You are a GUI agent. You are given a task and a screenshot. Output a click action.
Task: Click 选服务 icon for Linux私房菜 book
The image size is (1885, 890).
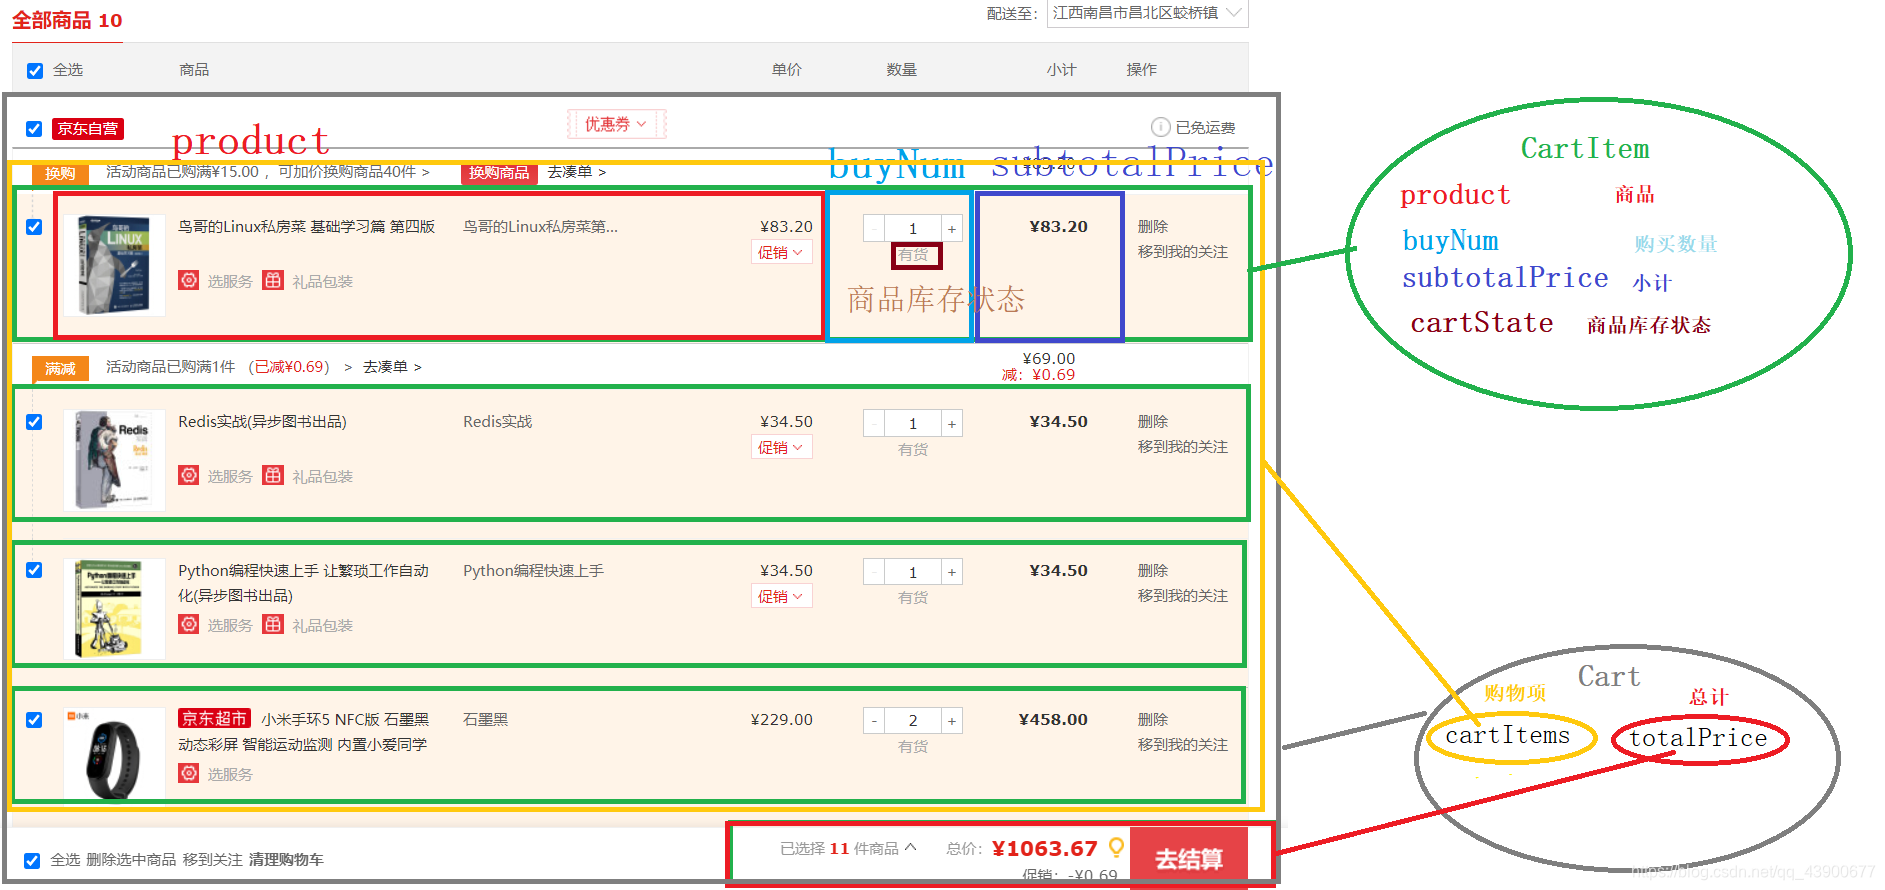(189, 281)
